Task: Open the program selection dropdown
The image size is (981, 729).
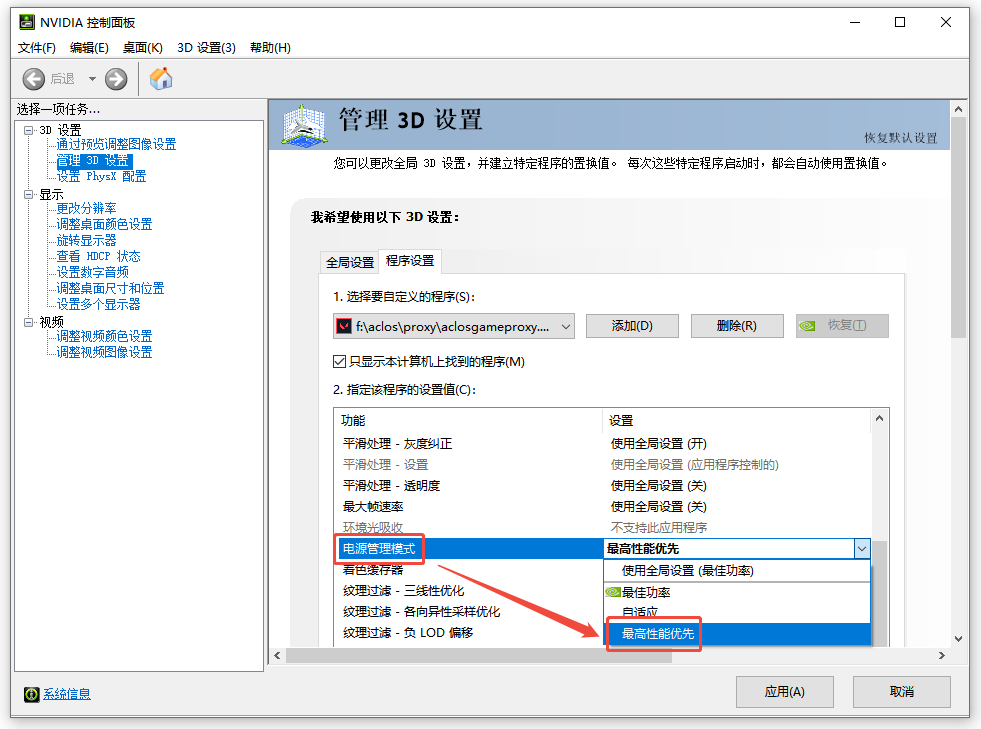Action: click(454, 326)
